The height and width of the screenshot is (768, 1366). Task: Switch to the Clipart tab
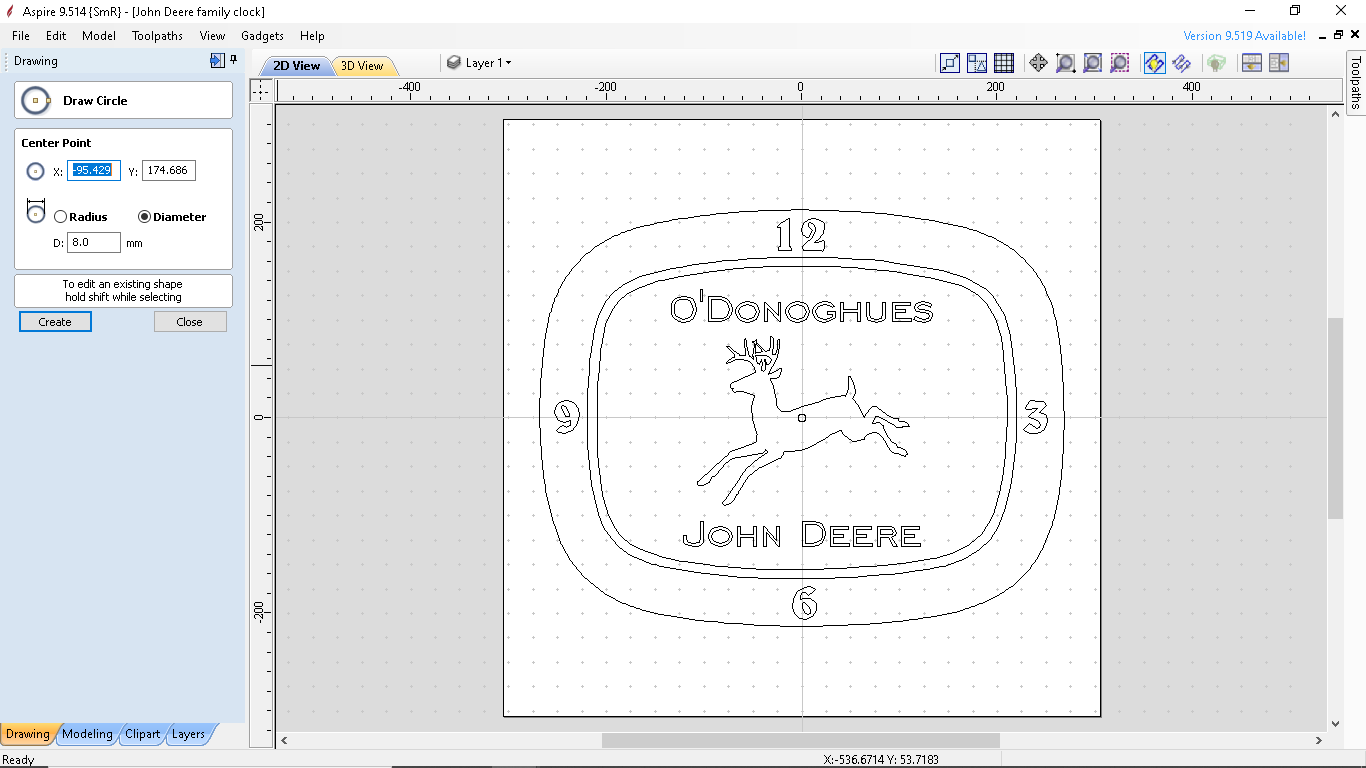(x=142, y=734)
